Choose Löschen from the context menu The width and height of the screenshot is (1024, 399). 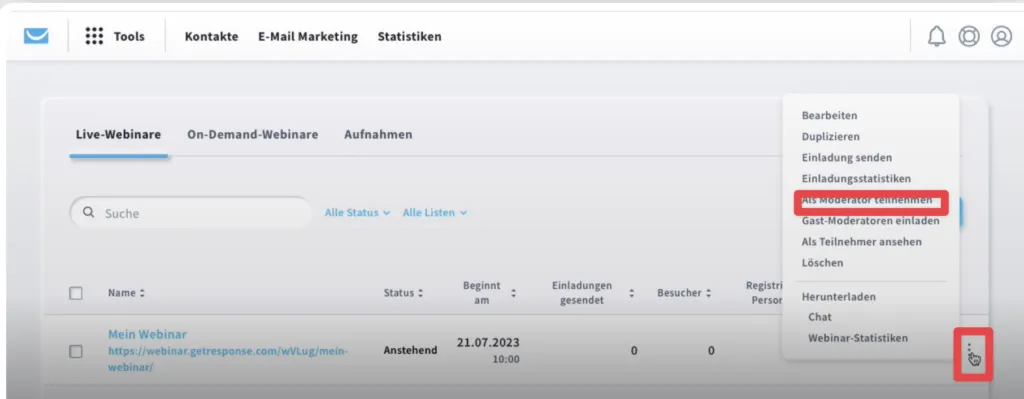(x=822, y=263)
